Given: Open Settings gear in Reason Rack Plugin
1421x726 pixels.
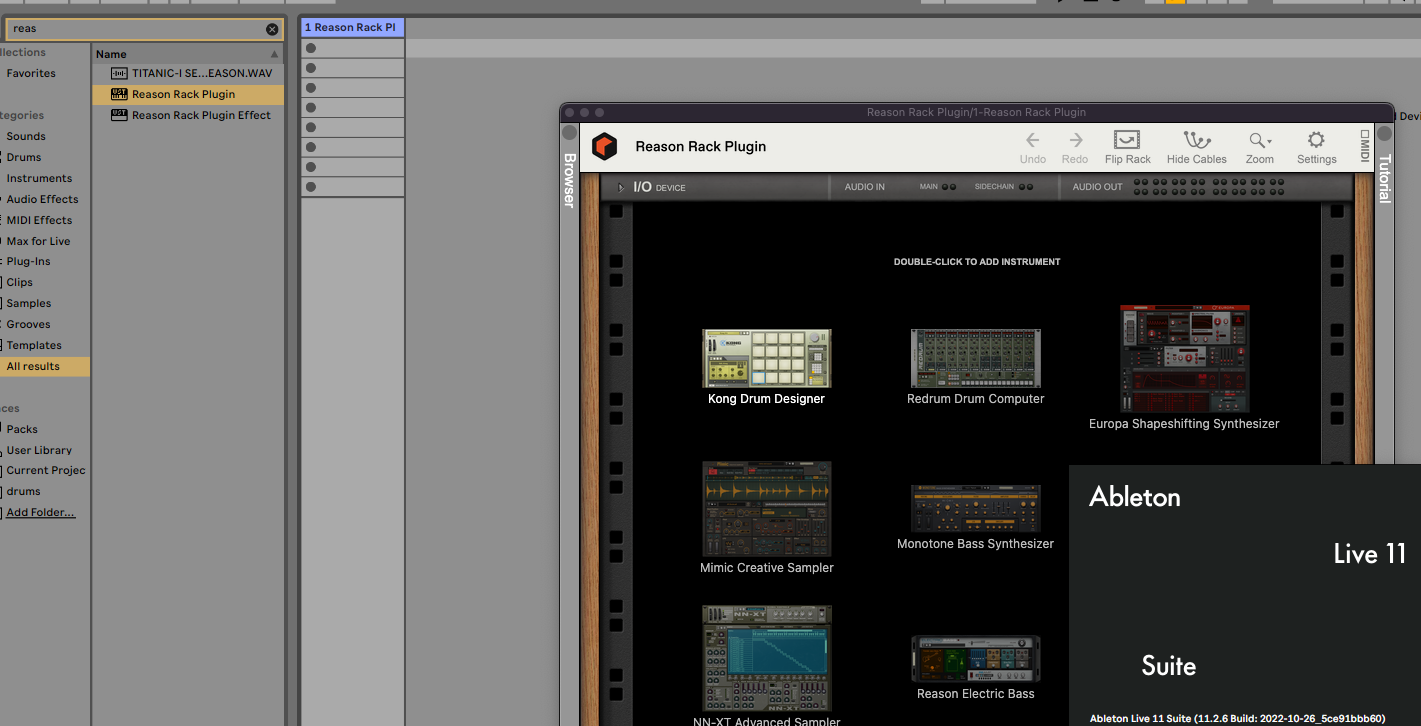Looking at the screenshot, I should point(1316,140).
